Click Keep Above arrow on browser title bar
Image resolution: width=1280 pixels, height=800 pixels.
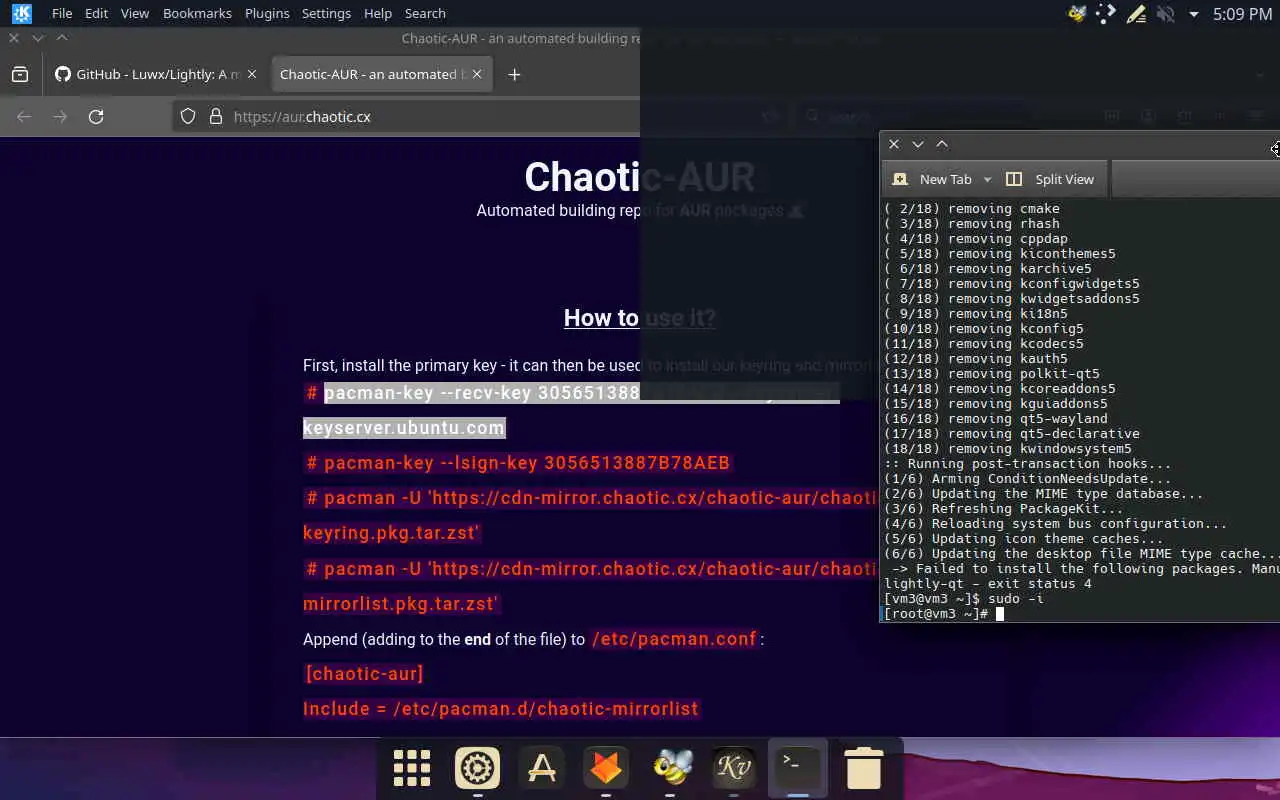coord(62,38)
